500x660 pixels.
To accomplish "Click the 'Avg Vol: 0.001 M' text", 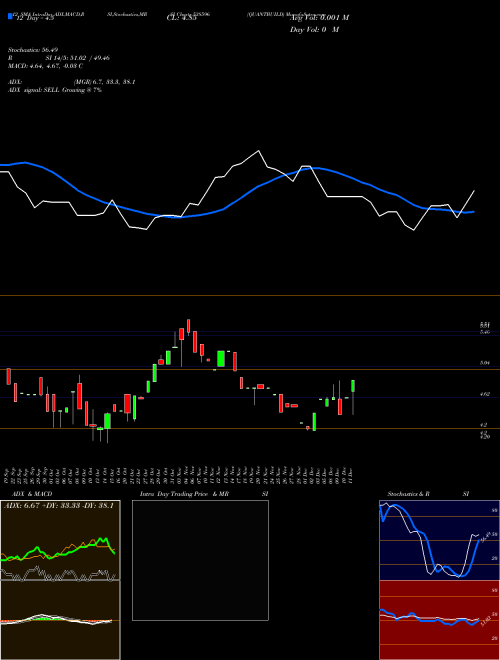I will (319, 18).
